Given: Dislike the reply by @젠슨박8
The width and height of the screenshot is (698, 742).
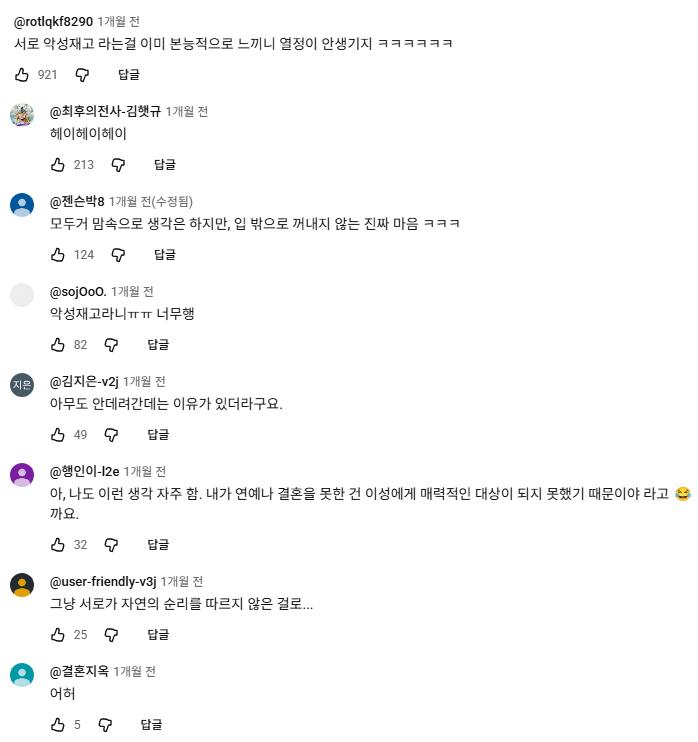Looking at the screenshot, I should pos(118,255).
